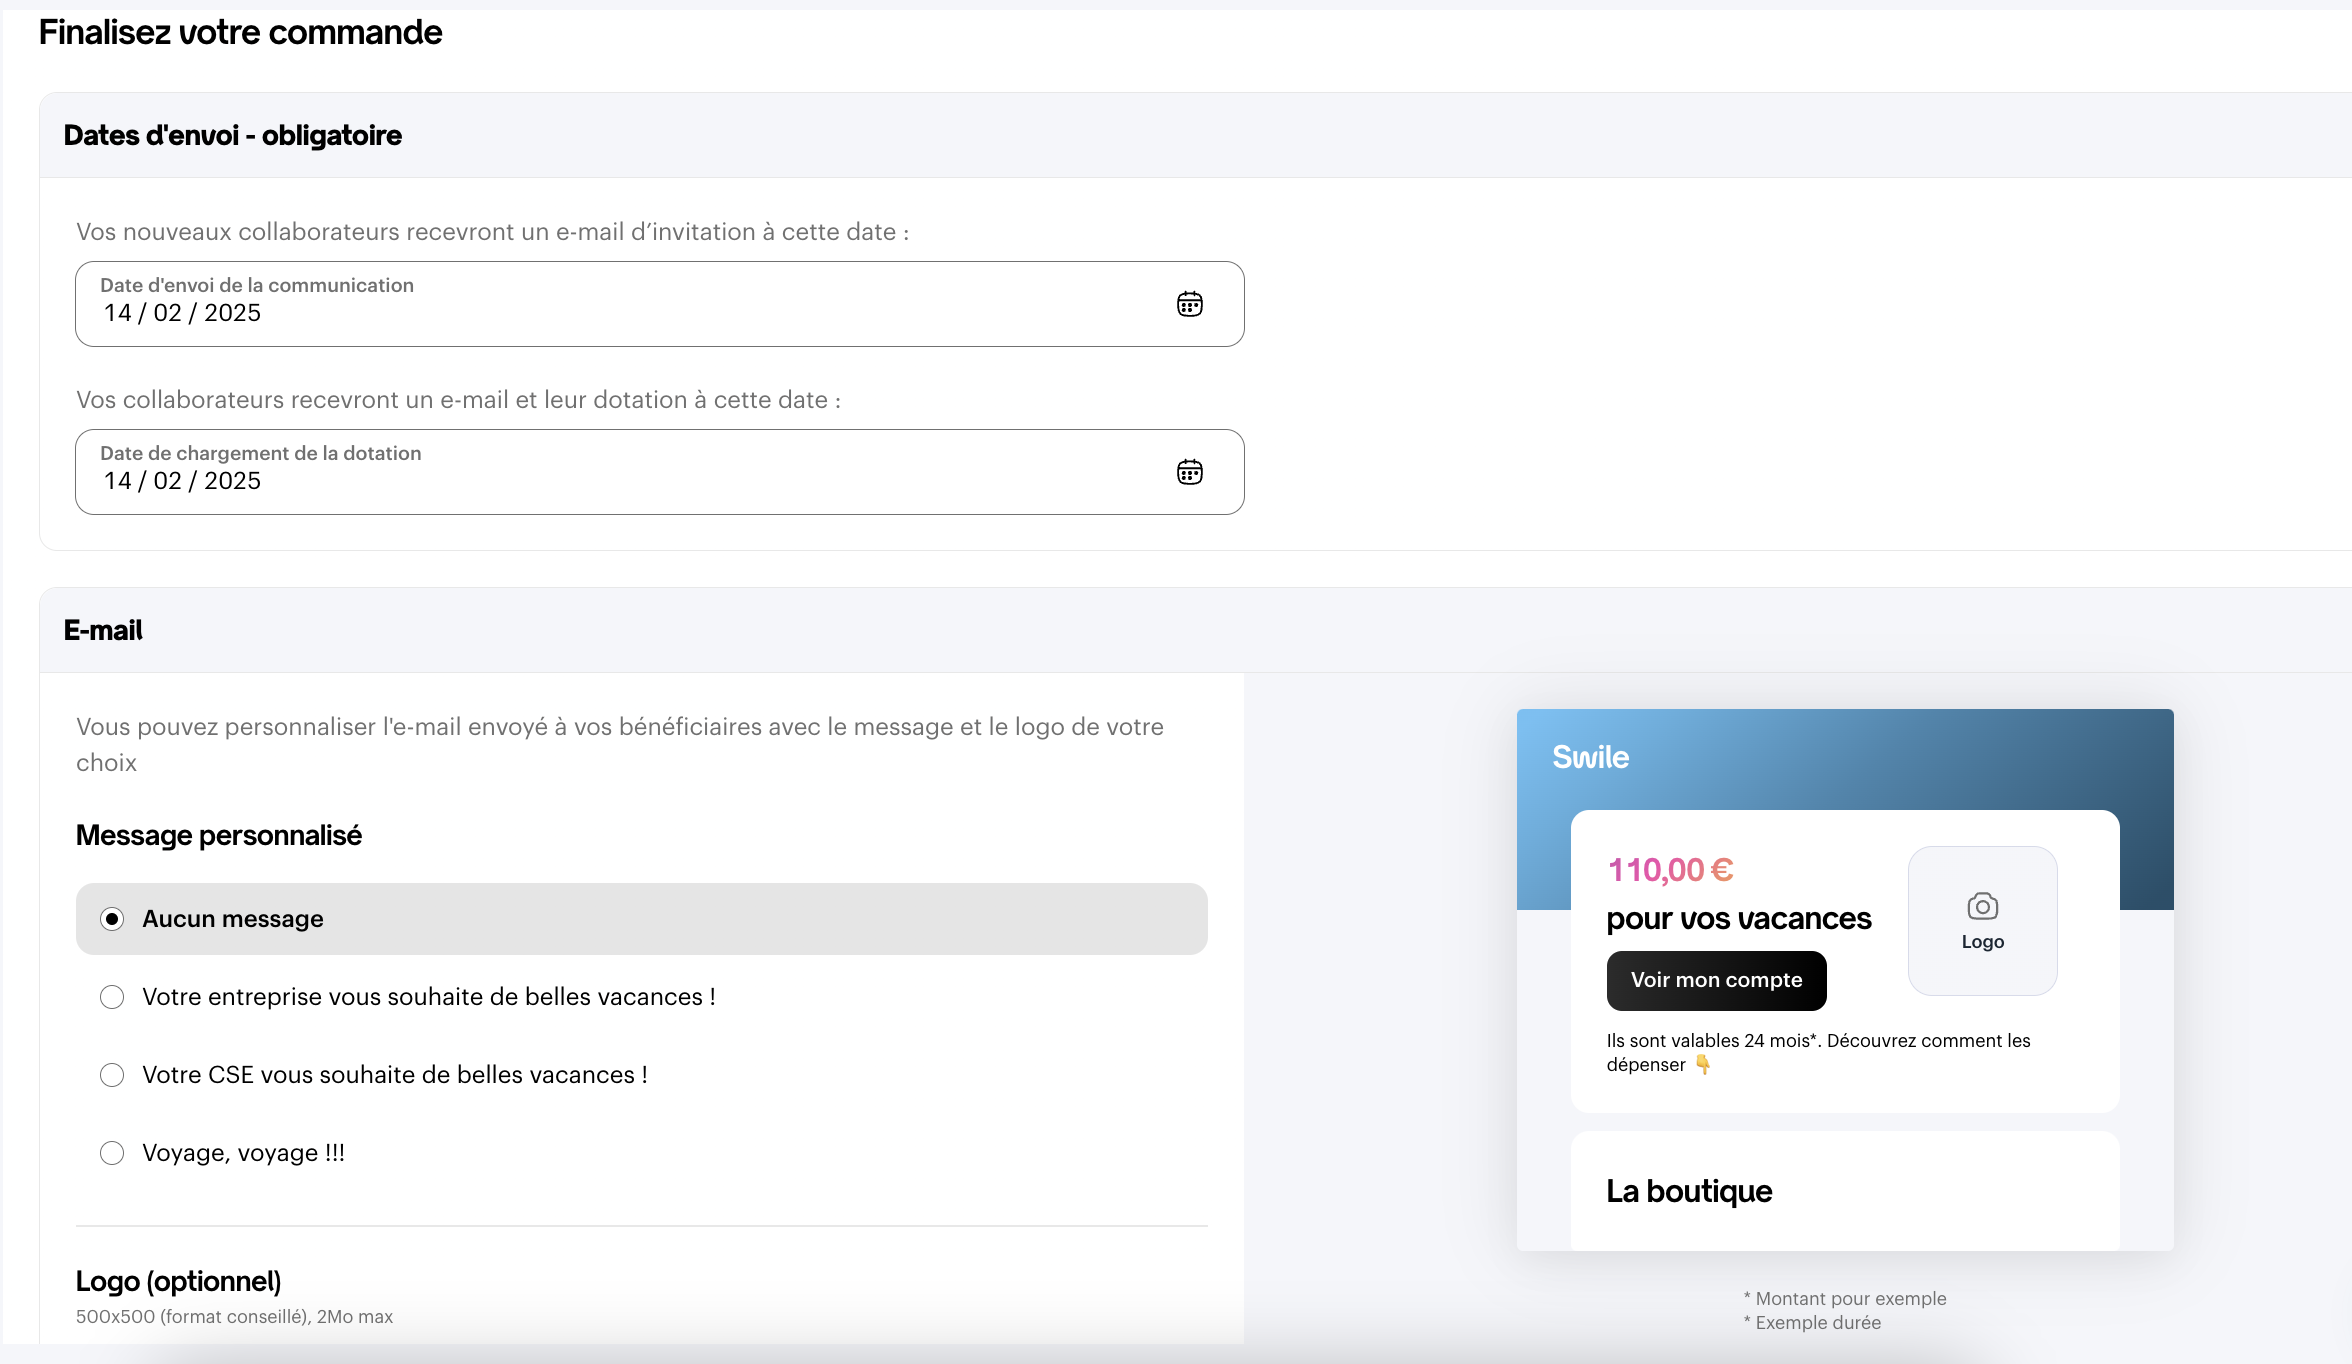Viewport: 2352px width, 1364px height.
Task: Click the 'Voir mon compte' button
Action: (x=1716, y=980)
